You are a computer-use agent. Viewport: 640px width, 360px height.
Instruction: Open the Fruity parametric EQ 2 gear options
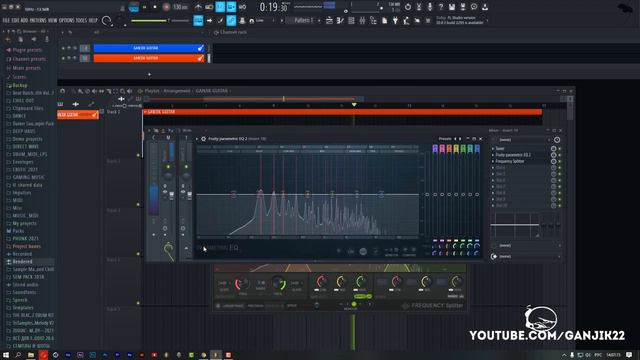tap(203, 139)
